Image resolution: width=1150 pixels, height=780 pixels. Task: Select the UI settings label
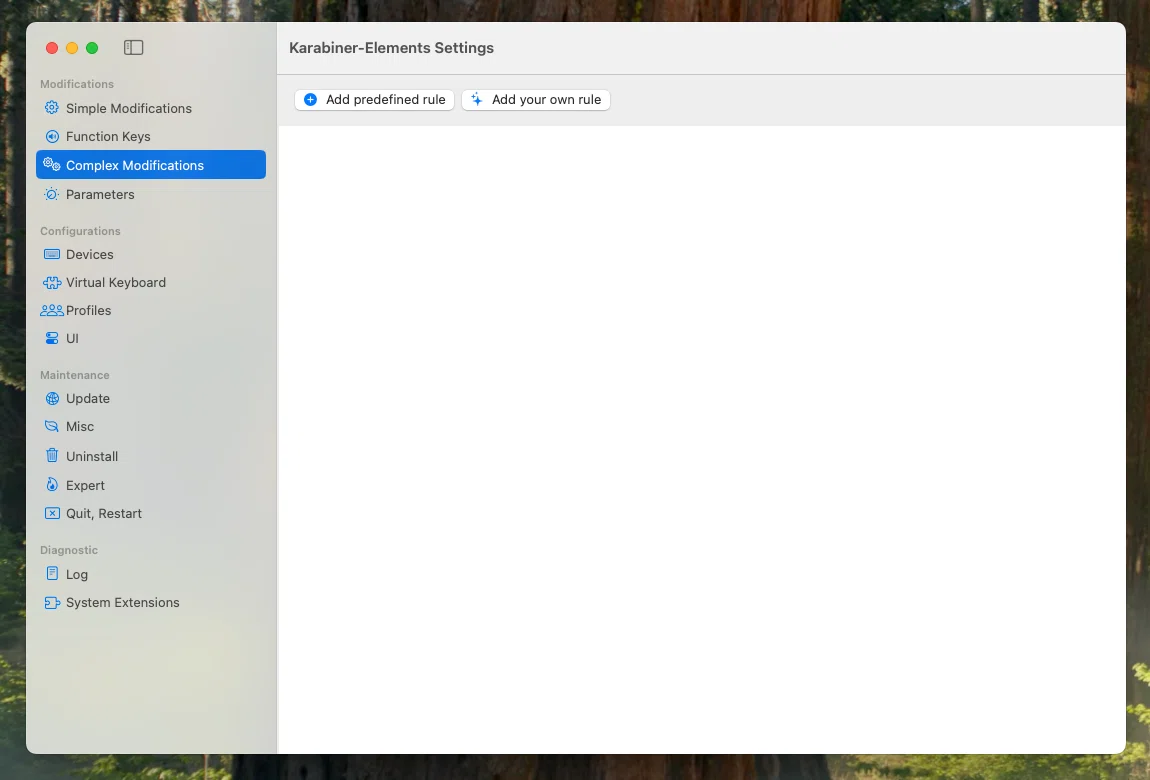72,338
